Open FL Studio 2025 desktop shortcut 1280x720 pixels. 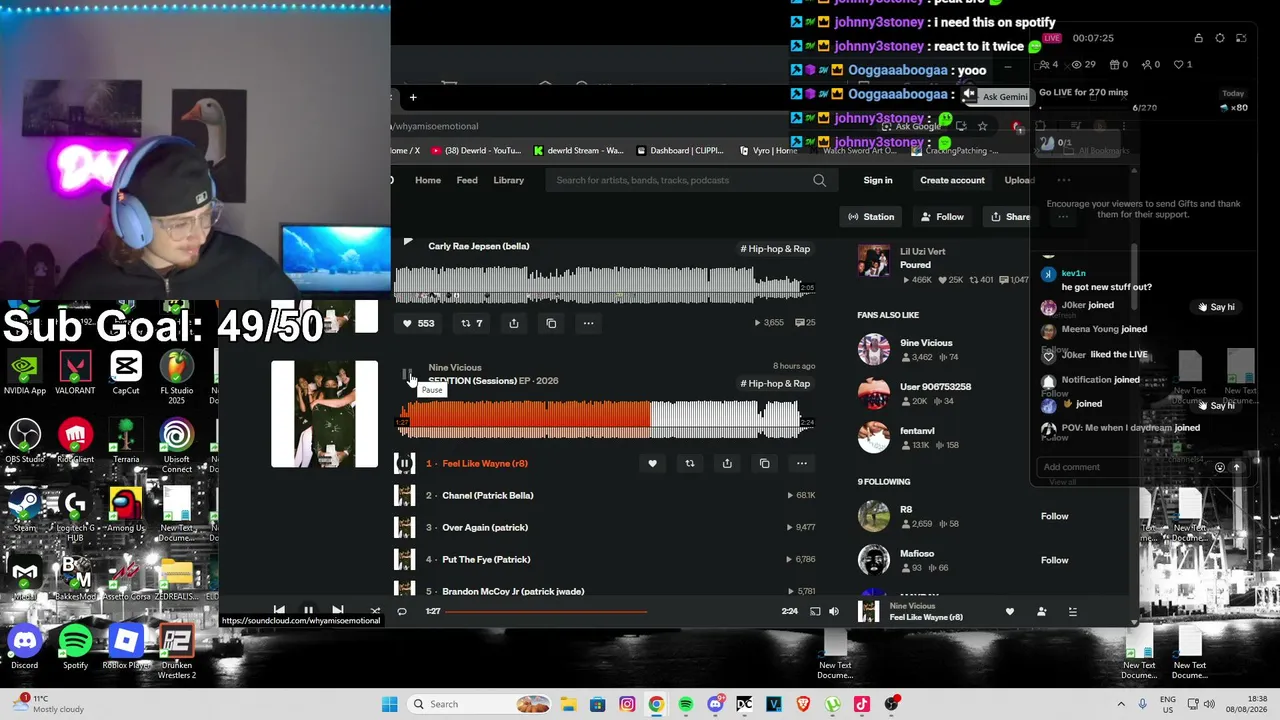click(176, 375)
